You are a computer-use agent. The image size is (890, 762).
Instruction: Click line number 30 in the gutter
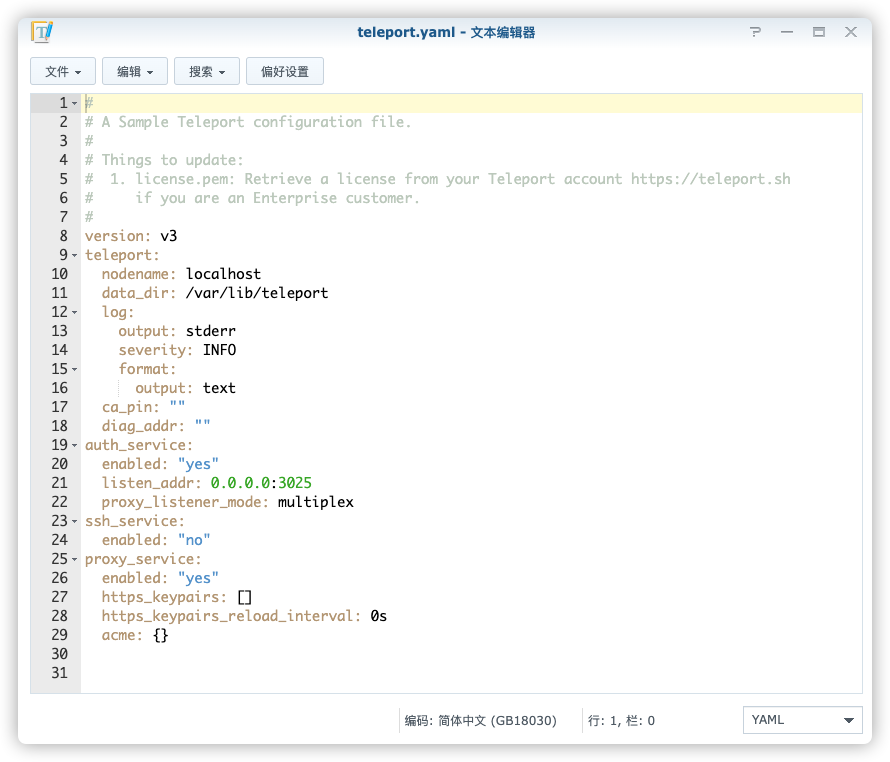coord(60,654)
